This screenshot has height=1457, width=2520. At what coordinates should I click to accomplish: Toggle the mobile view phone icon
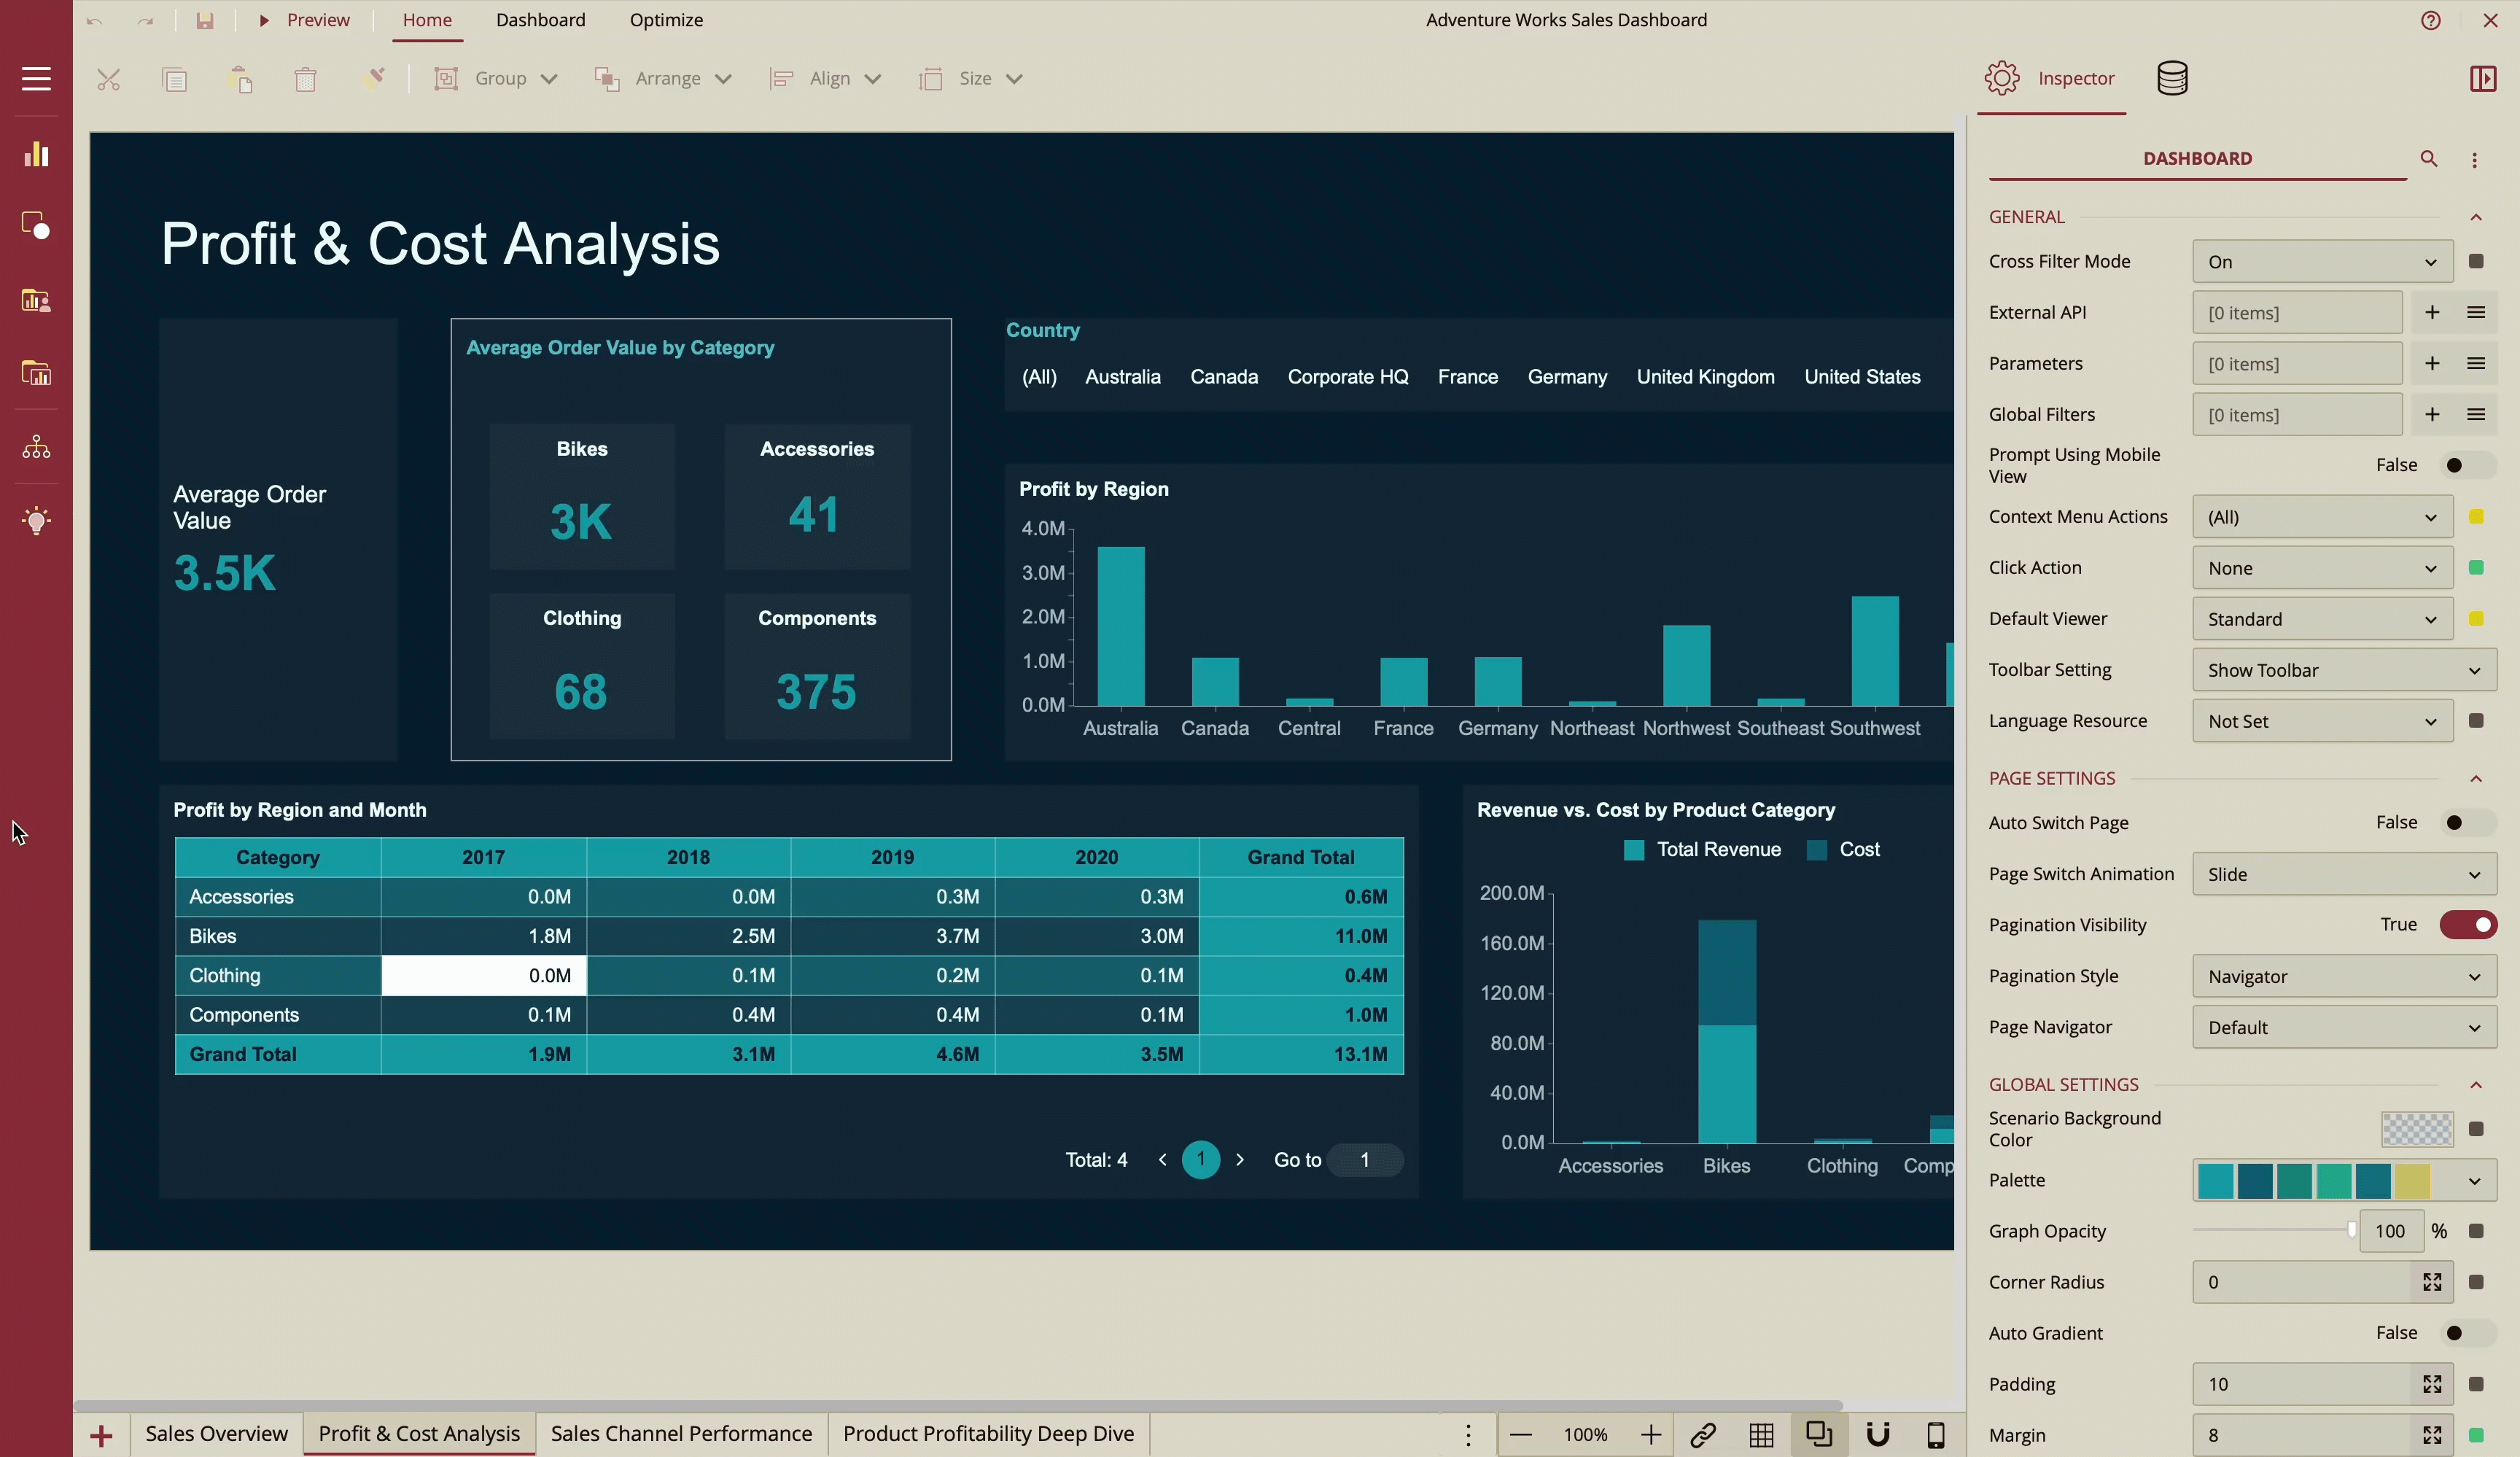point(1936,1435)
